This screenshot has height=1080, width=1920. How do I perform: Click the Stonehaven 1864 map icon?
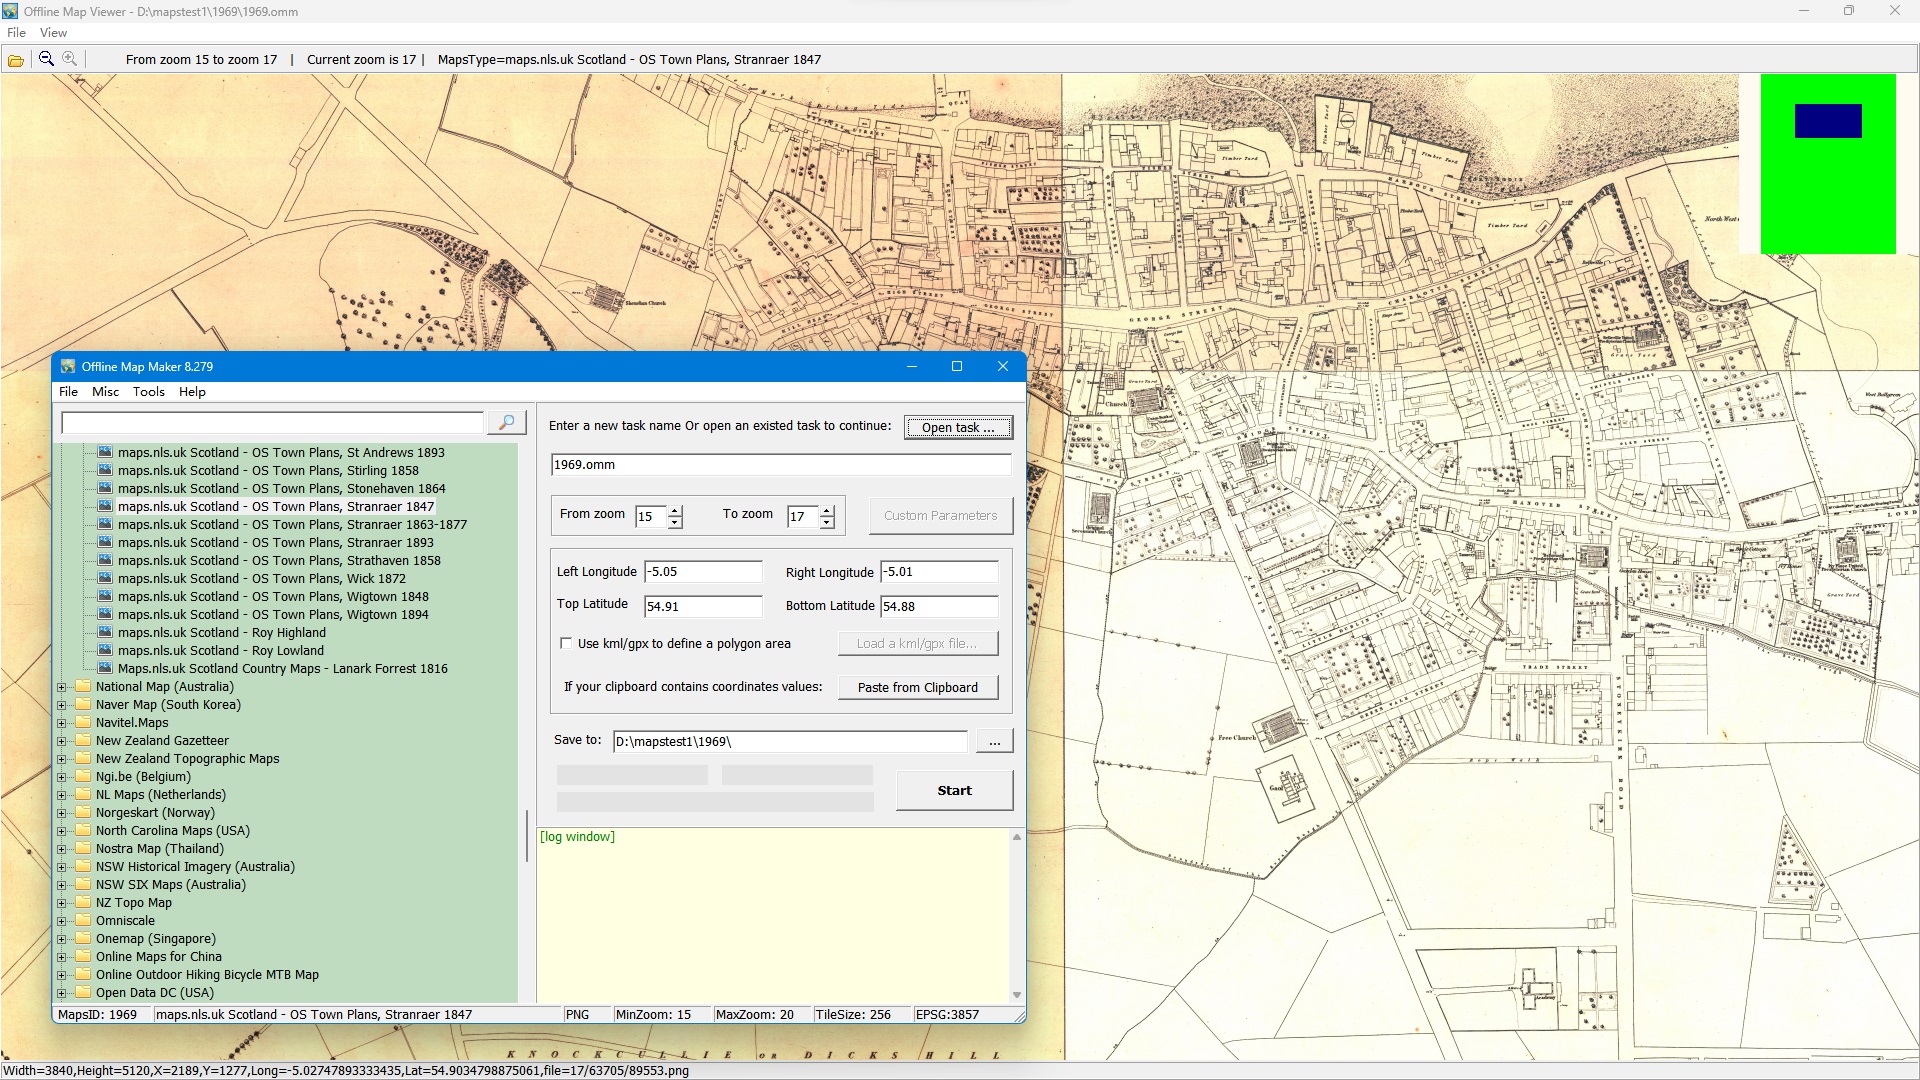[105, 489]
